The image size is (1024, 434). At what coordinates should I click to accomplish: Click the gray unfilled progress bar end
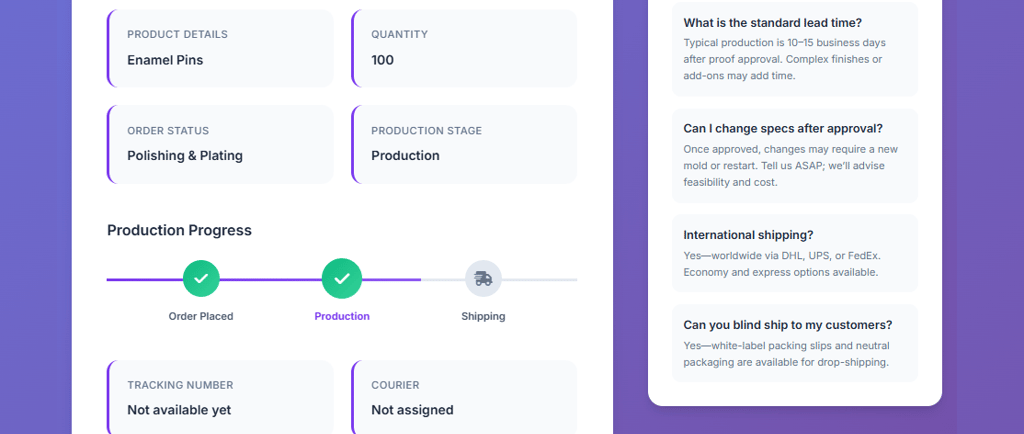coord(545,279)
